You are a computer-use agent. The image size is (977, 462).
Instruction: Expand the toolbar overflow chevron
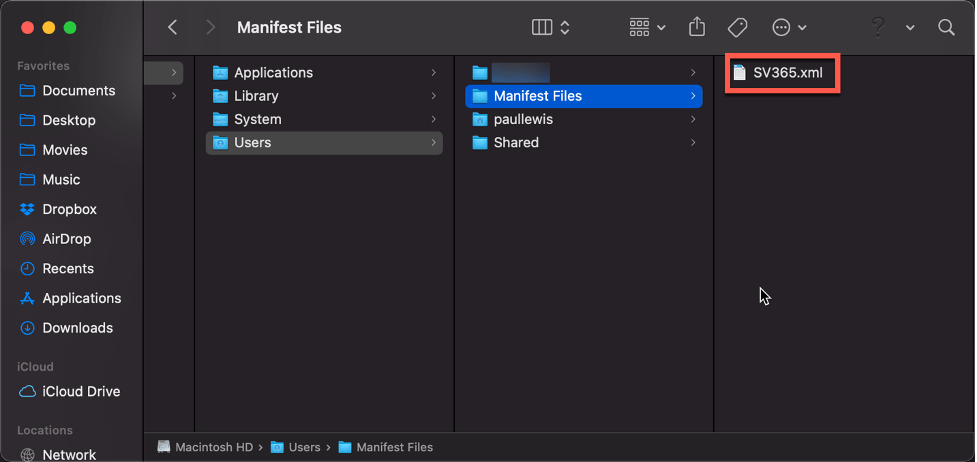[x=910, y=28]
